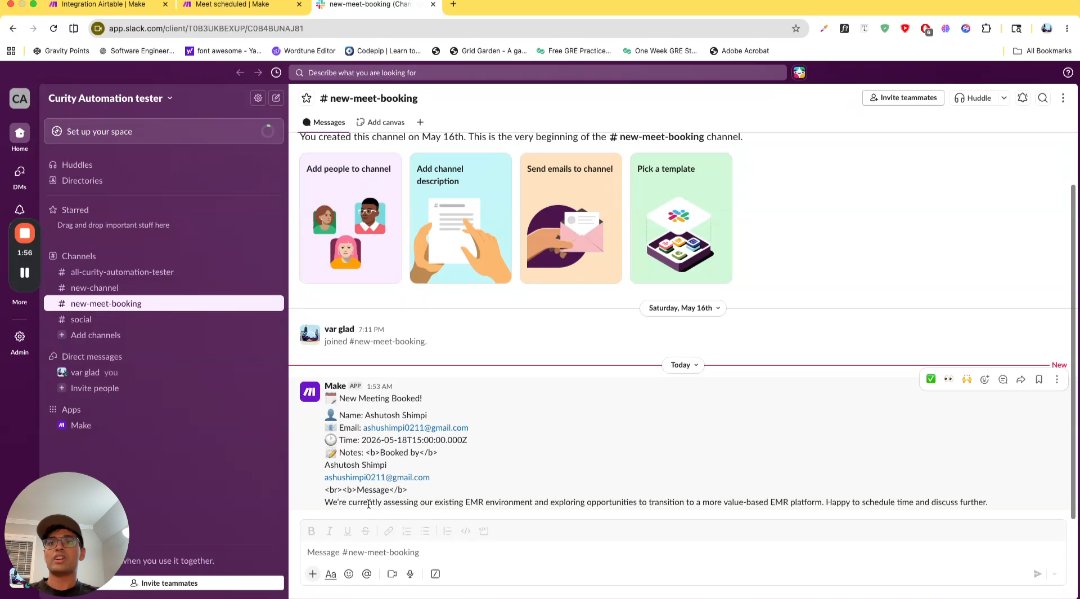Open more actions on Make message
Screen dimensions: 1080x599
(1057, 379)
